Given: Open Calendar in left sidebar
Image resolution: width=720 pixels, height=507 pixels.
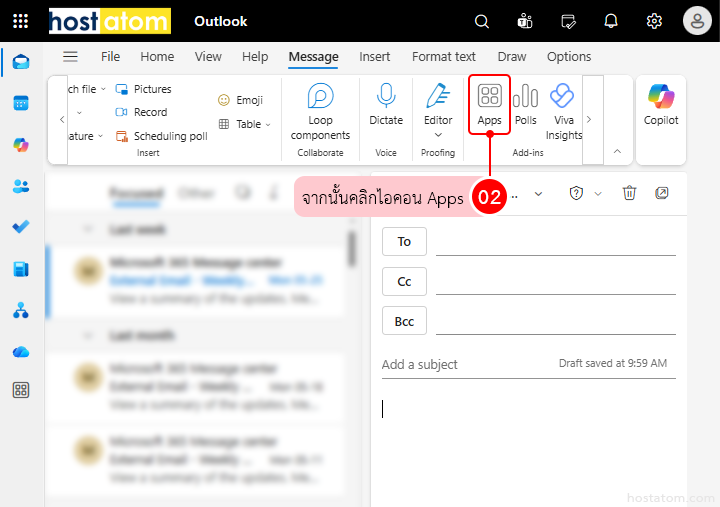Looking at the screenshot, I should pyautogui.click(x=21, y=103).
